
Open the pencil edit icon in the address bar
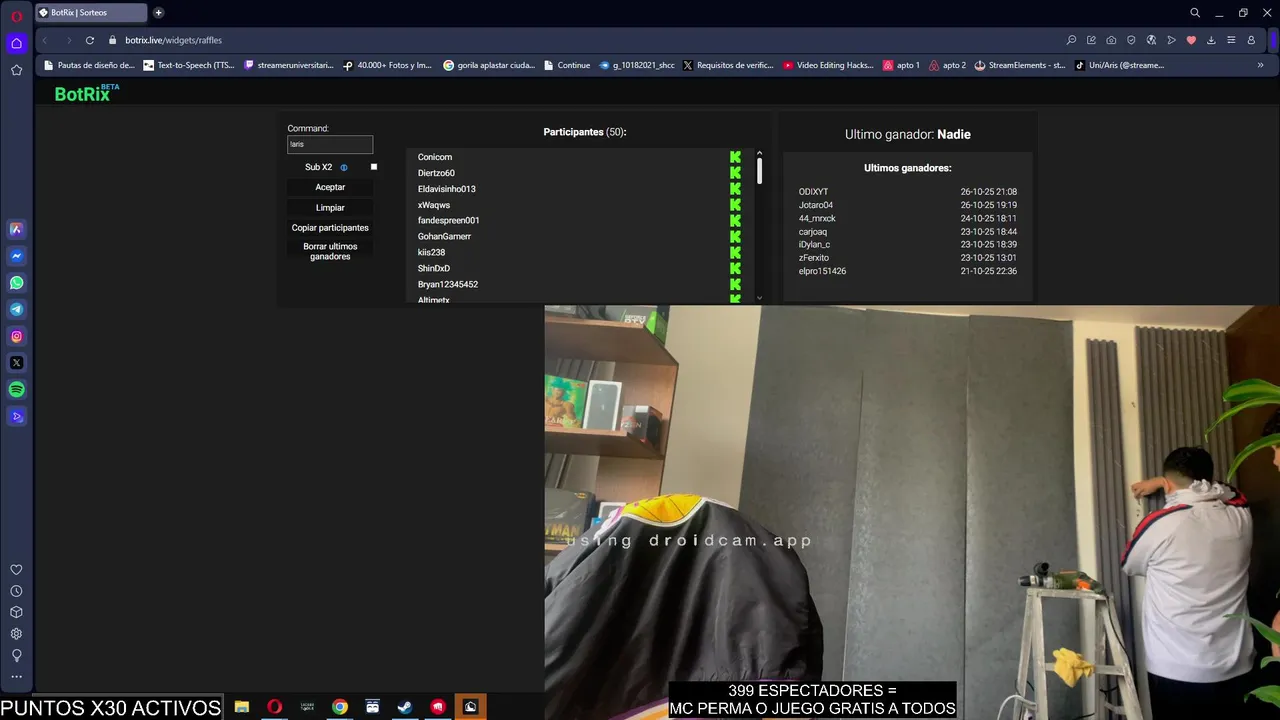[1091, 40]
